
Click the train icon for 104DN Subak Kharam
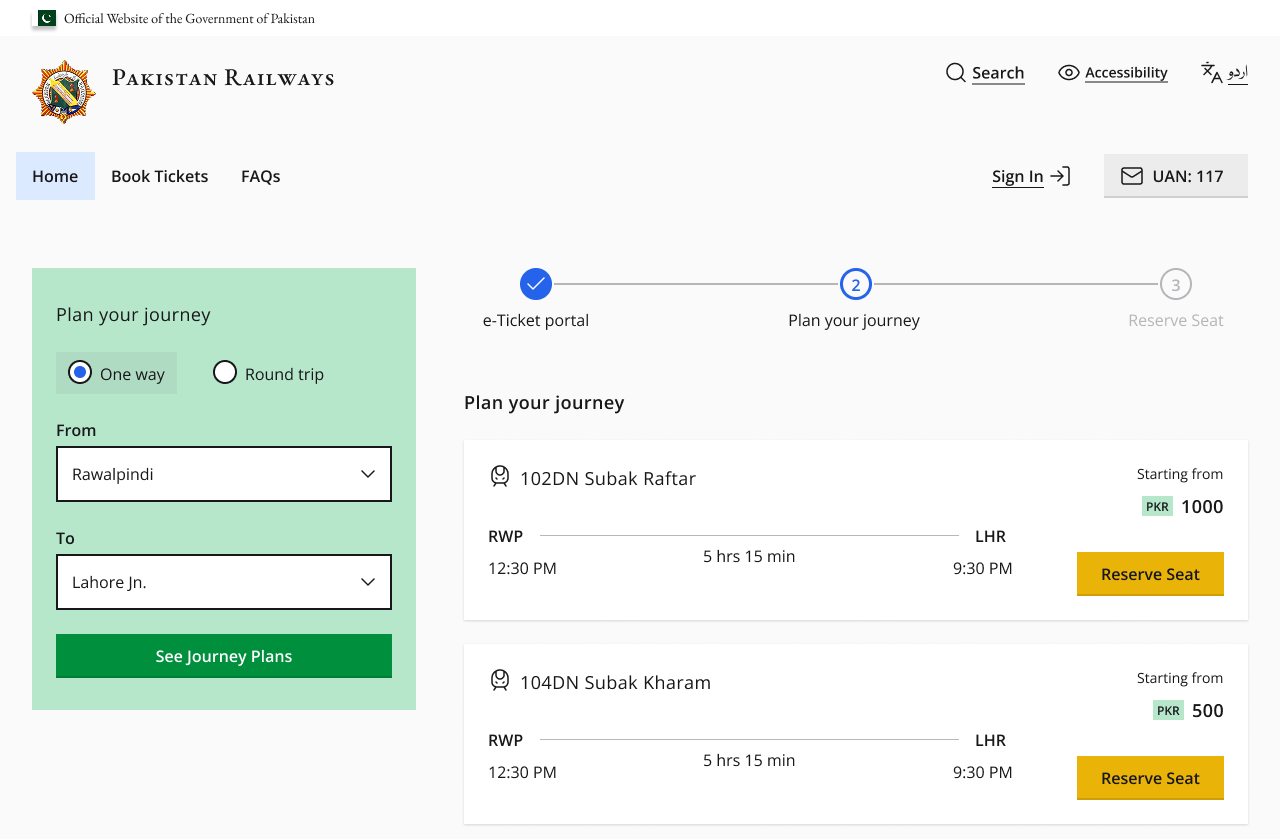coord(500,681)
